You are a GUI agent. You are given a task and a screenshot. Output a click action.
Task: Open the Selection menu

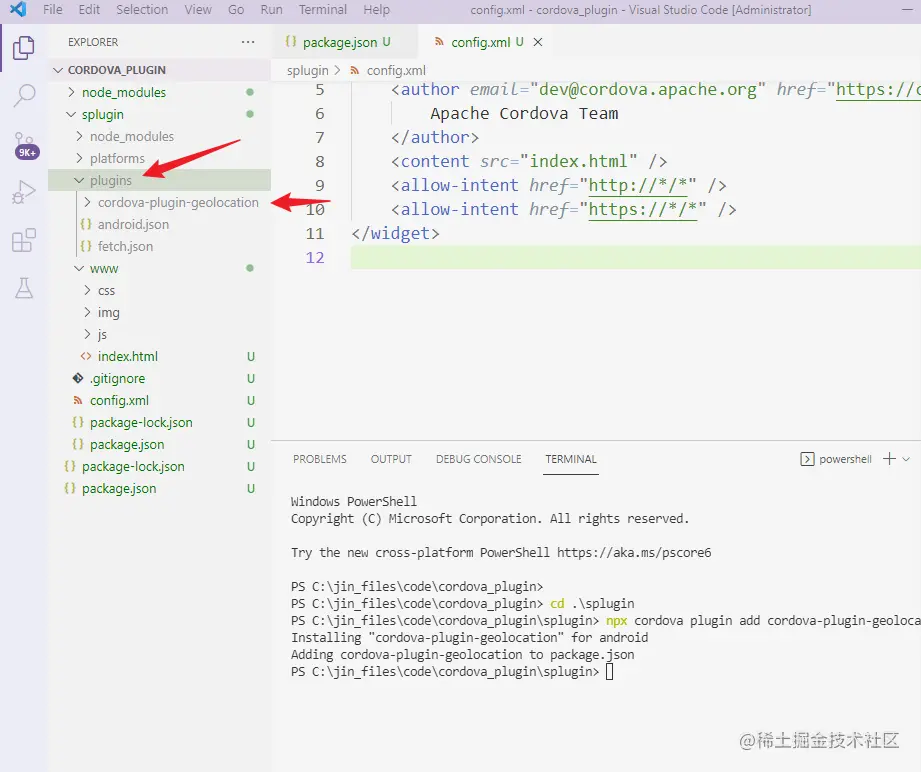click(142, 10)
